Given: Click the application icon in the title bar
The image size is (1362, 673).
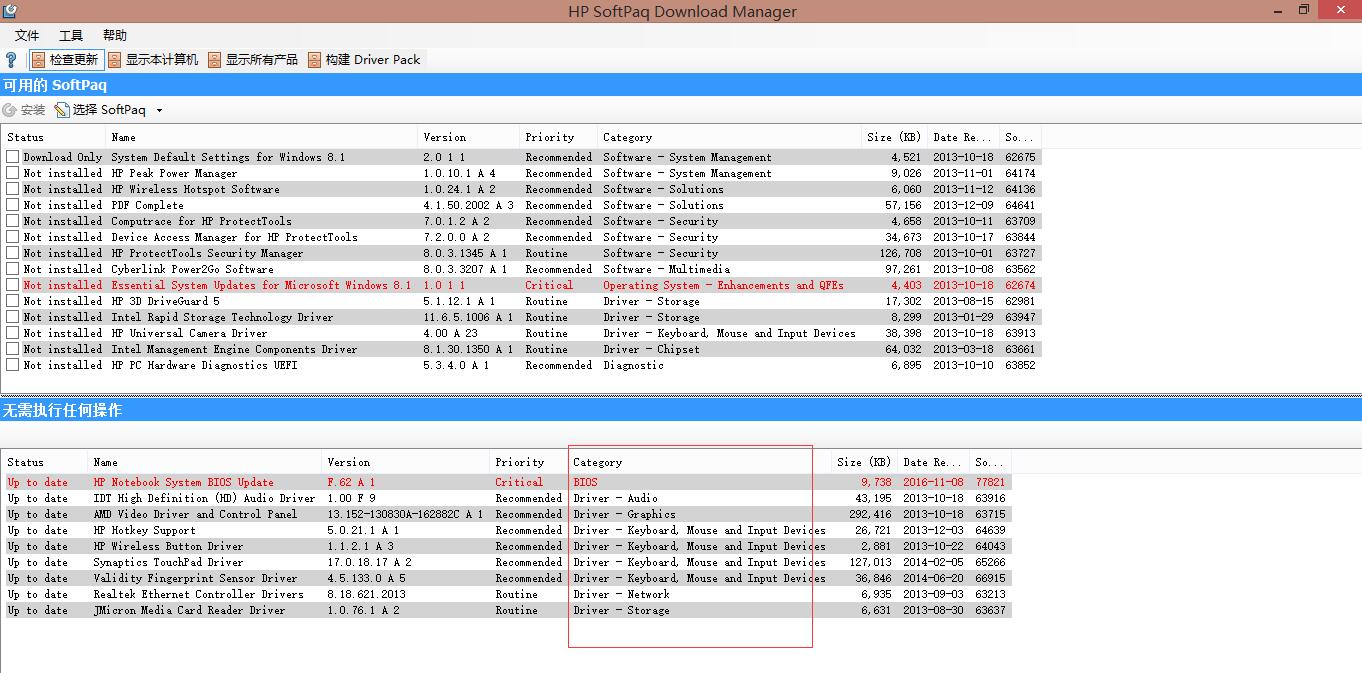Looking at the screenshot, I should tap(9, 11).
